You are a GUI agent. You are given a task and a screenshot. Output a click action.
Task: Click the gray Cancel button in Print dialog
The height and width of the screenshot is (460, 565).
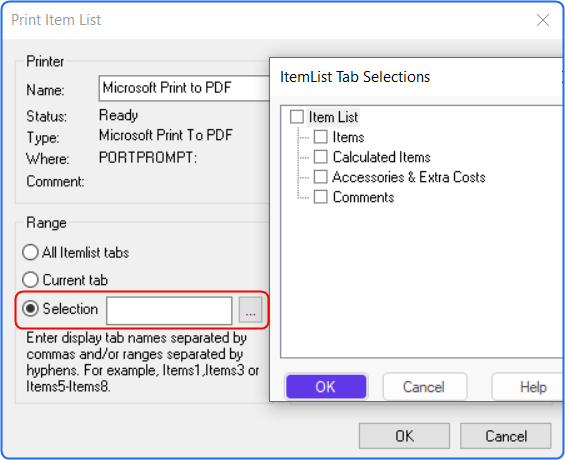tap(506, 436)
